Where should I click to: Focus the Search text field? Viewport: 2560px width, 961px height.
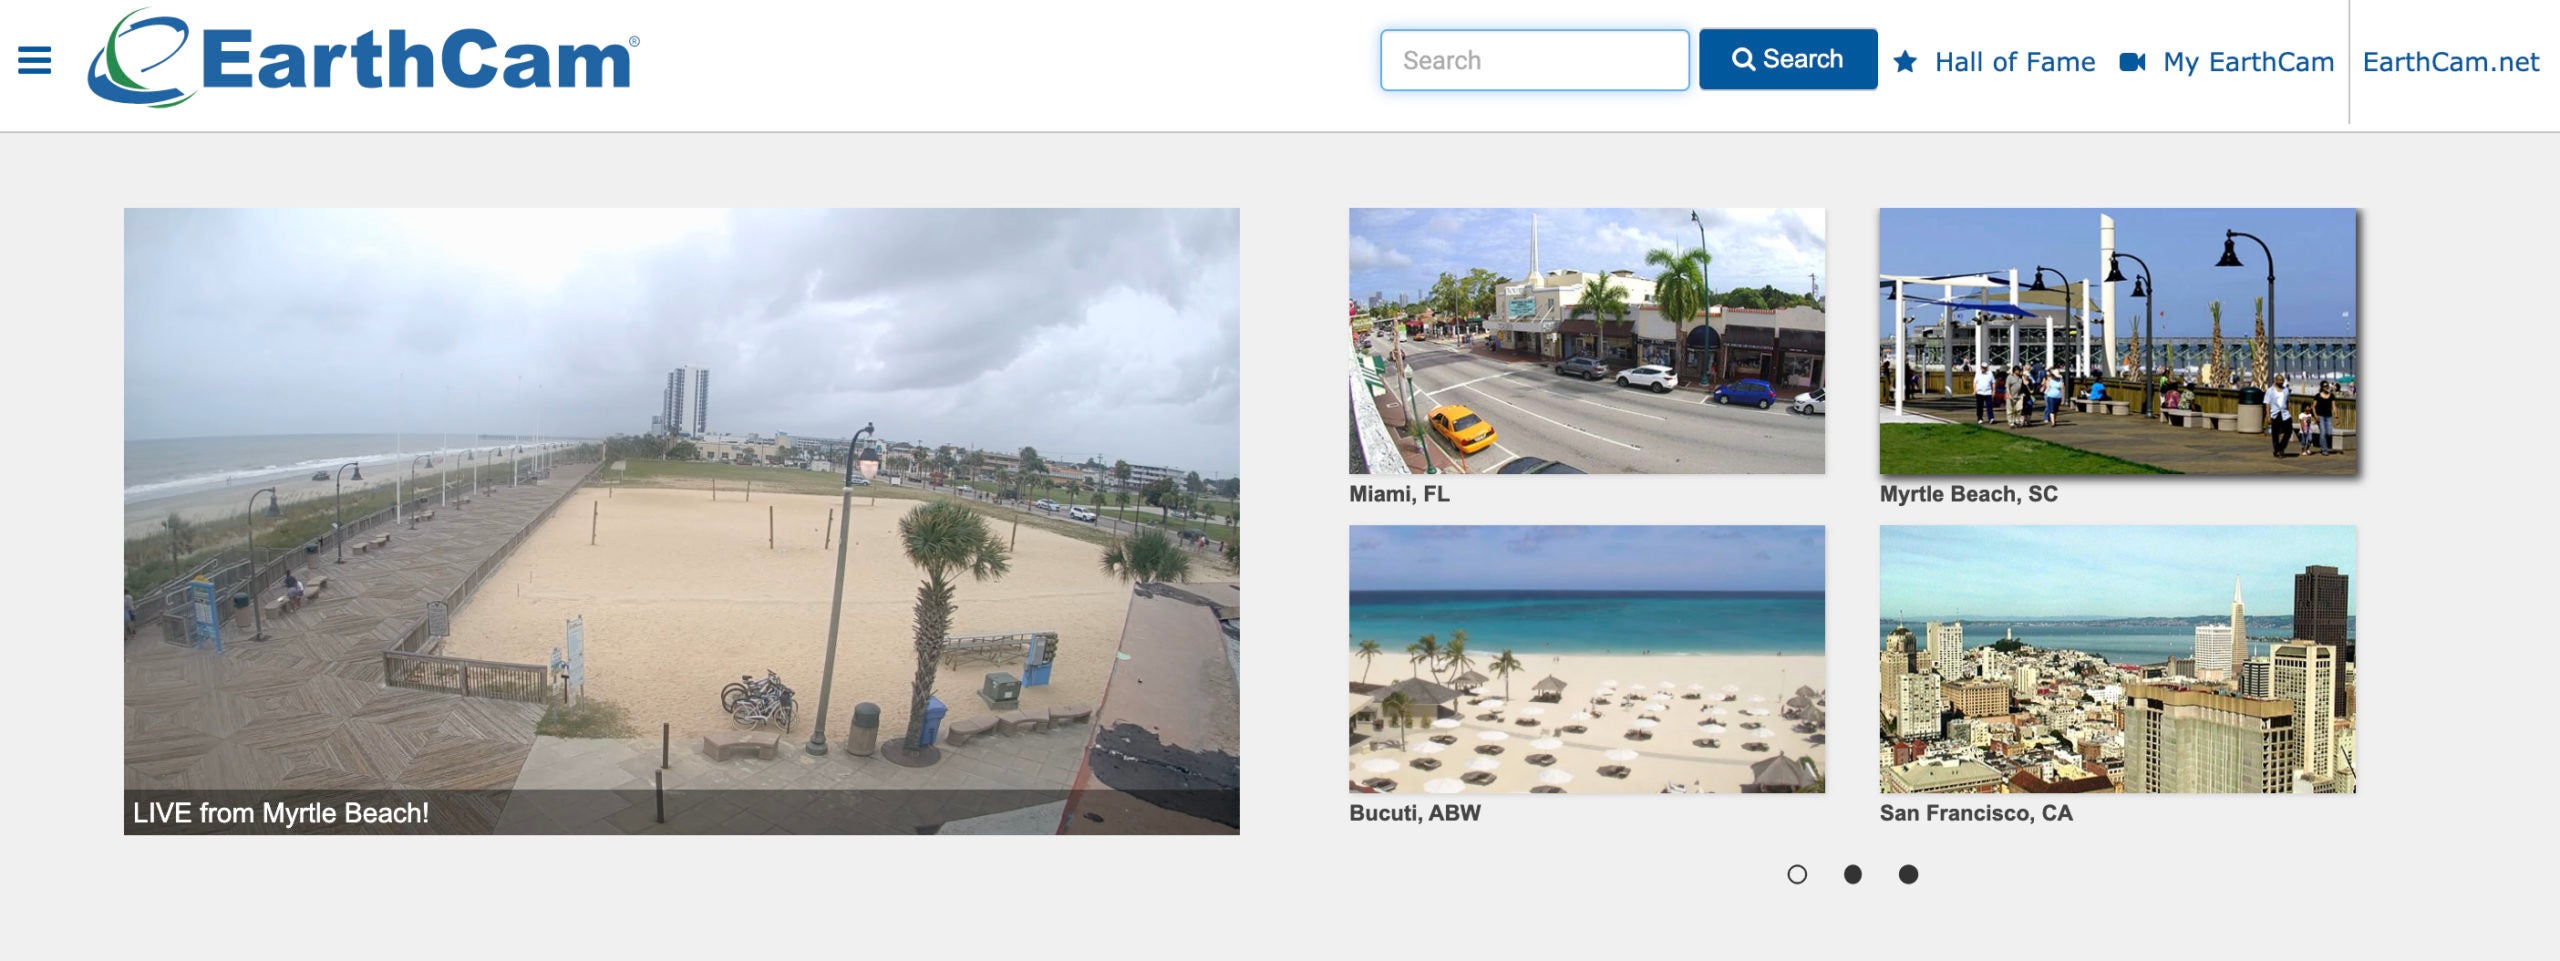(x=1535, y=60)
